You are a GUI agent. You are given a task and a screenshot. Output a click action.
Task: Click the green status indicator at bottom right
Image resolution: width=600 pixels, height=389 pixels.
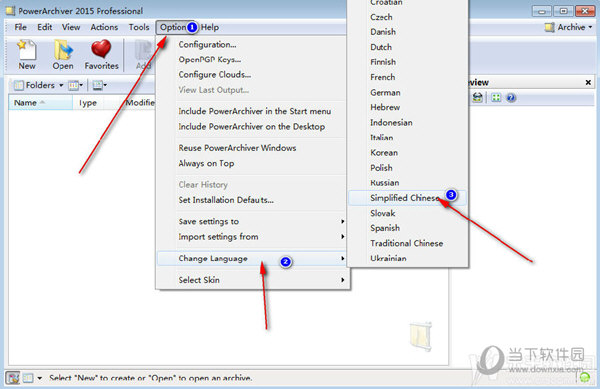click(x=584, y=378)
